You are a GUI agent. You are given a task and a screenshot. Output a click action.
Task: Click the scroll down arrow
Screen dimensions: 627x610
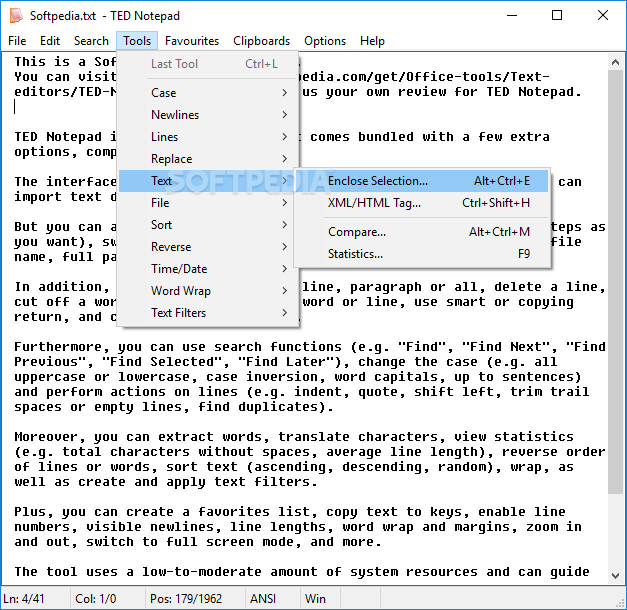coord(615,576)
